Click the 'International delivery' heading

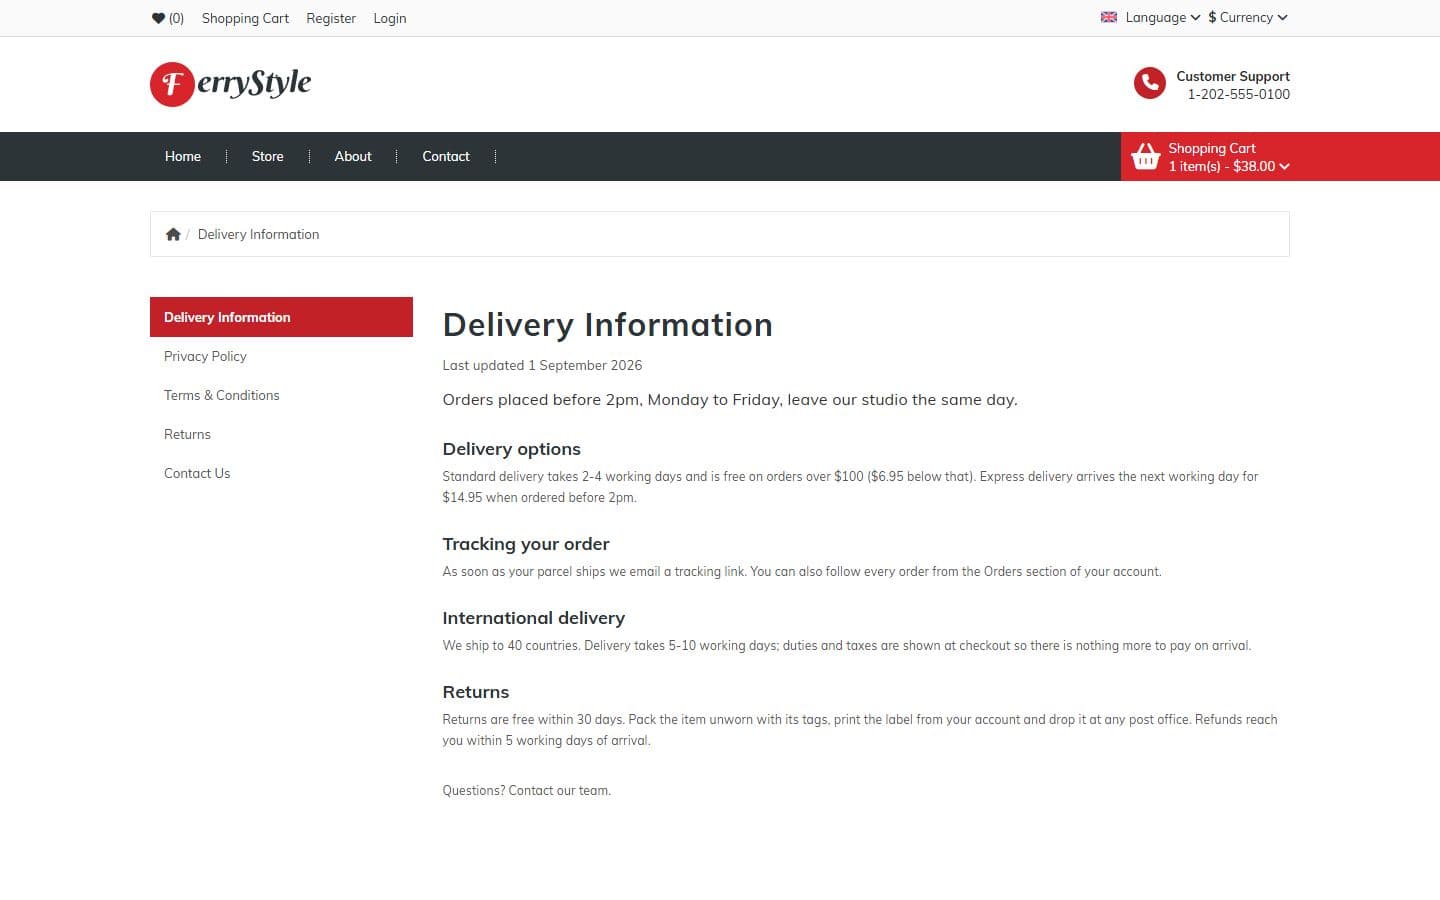coord(533,618)
